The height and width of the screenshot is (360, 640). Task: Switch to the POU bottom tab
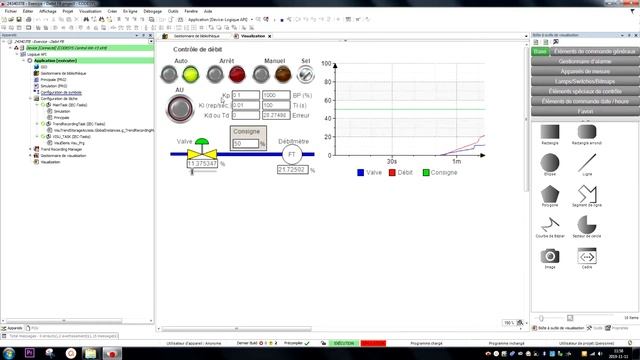pos(32,328)
